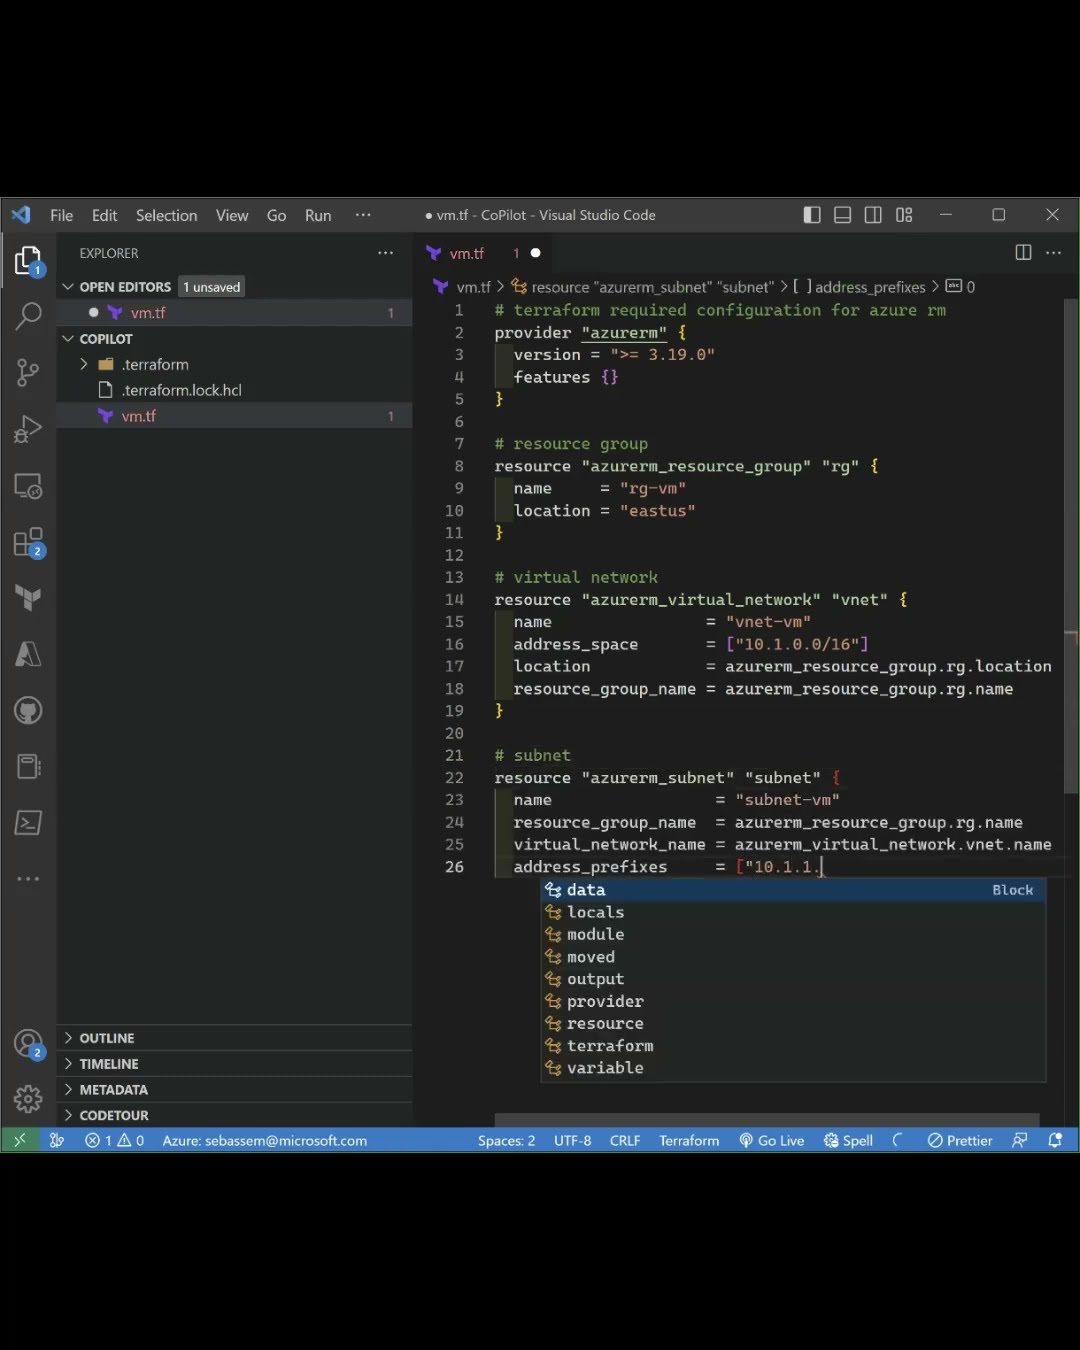Toggle the bottom panel layout
Viewport: 1080px width, 1350px height.
(x=843, y=215)
